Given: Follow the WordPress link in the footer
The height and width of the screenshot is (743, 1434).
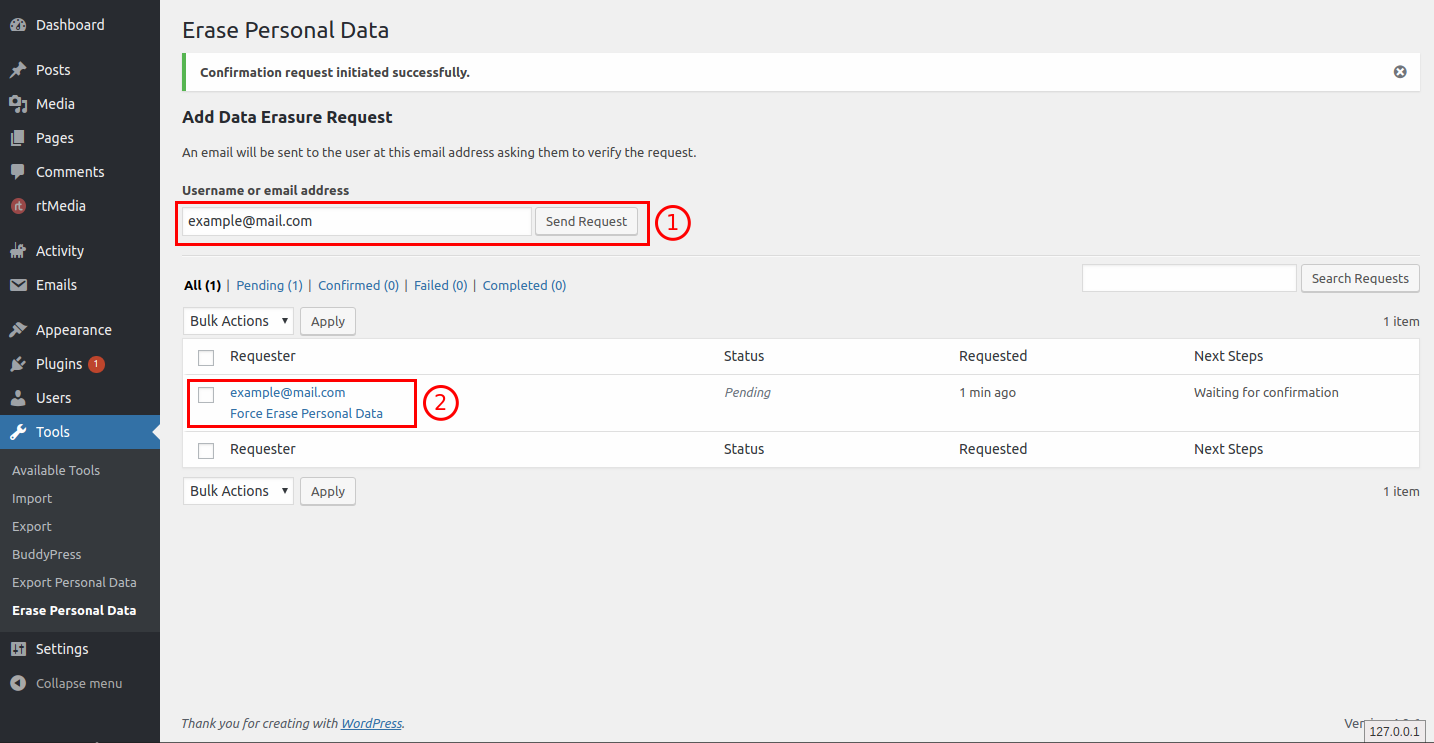Looking at the screenshot, I should (371, 723).
